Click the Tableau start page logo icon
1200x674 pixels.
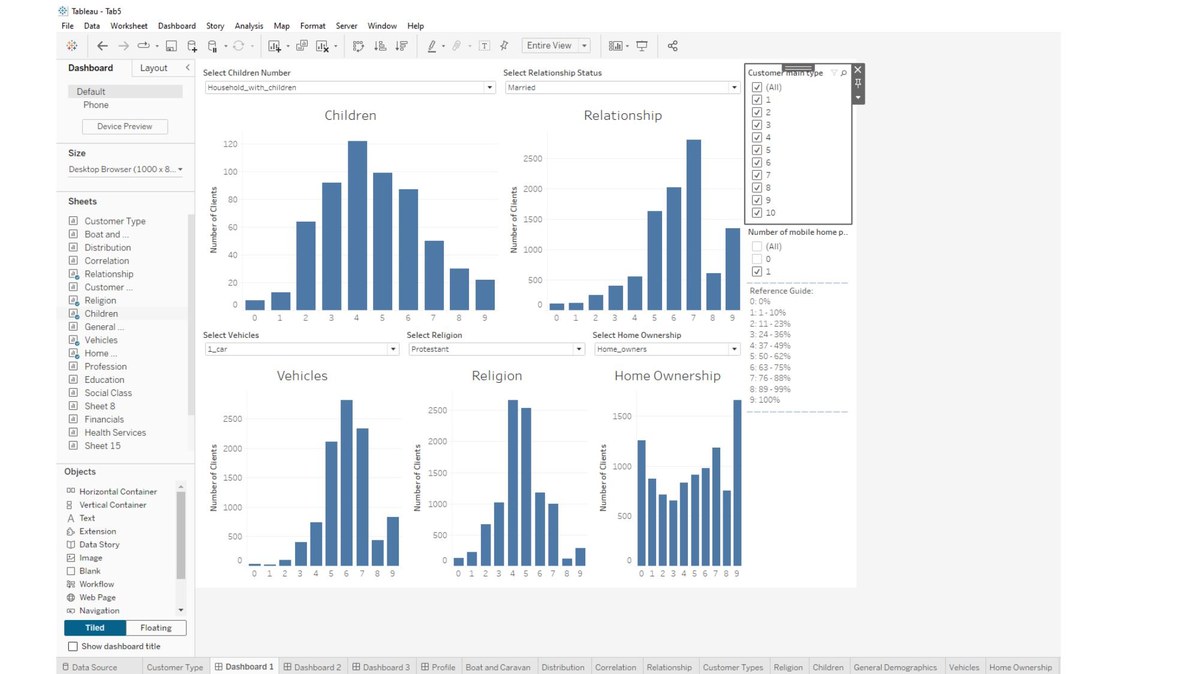pos(71,46)
